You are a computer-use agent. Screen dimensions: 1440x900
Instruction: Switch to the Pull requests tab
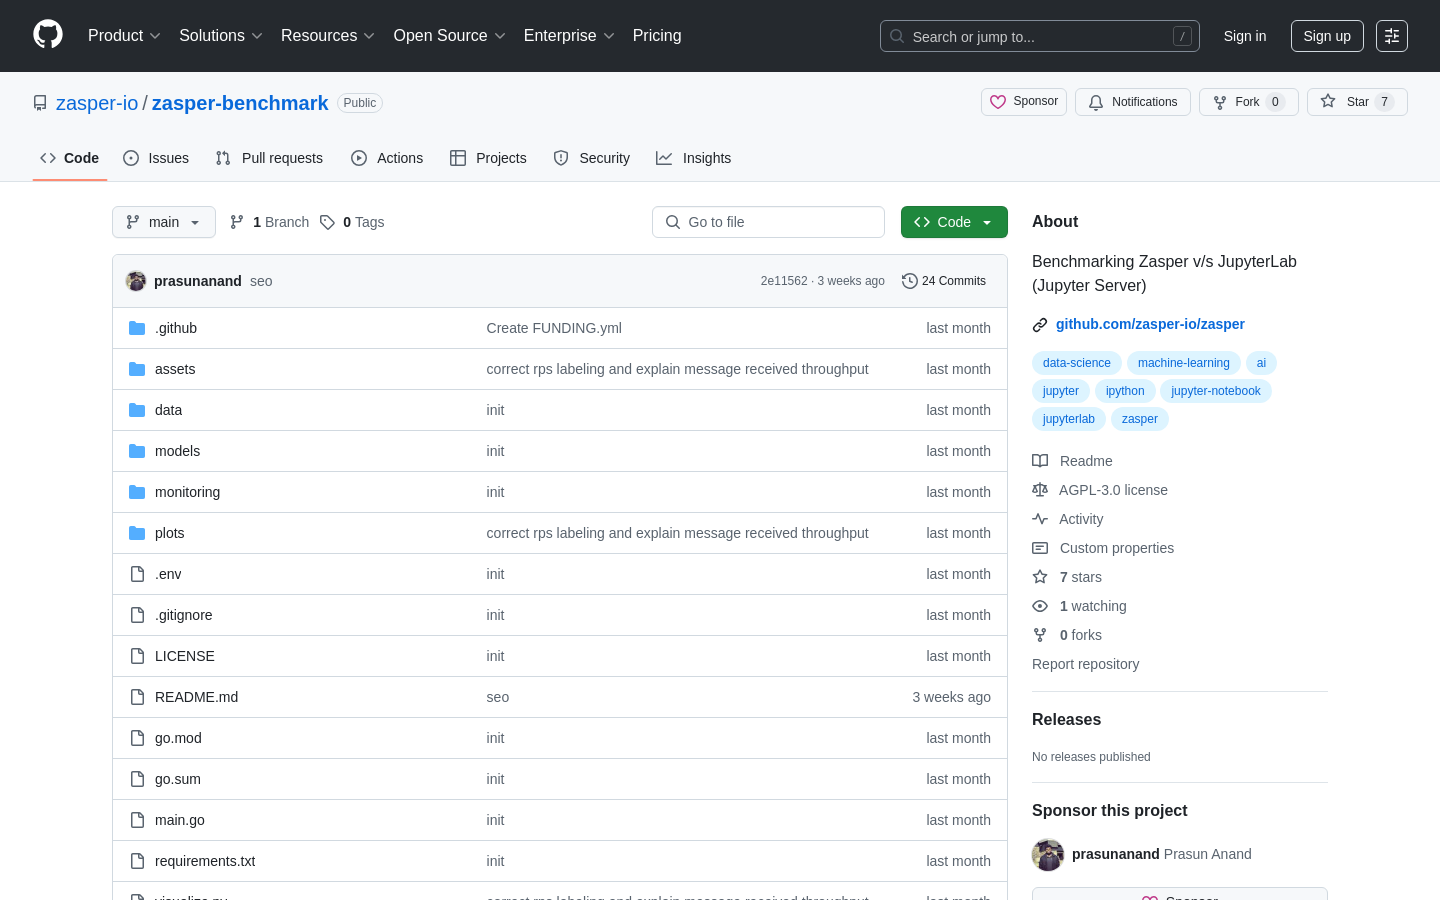click(269, 158)
